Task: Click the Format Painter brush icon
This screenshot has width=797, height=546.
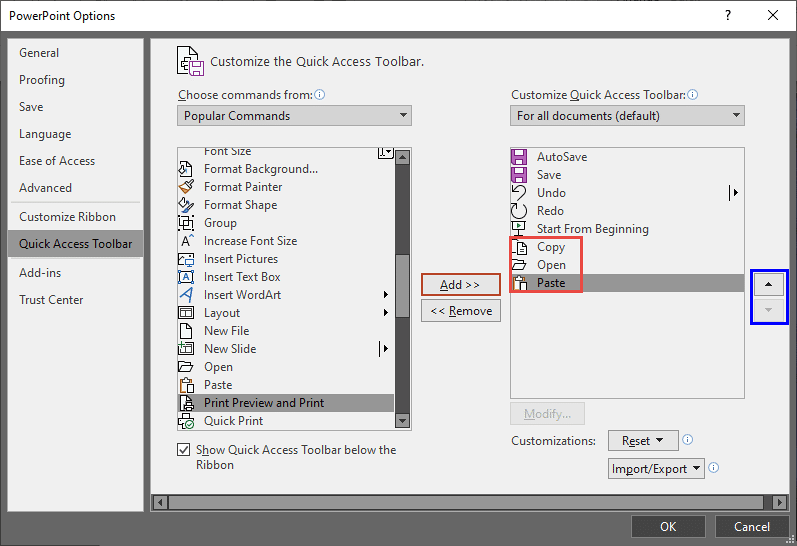Action: click(x=186, y=187)
